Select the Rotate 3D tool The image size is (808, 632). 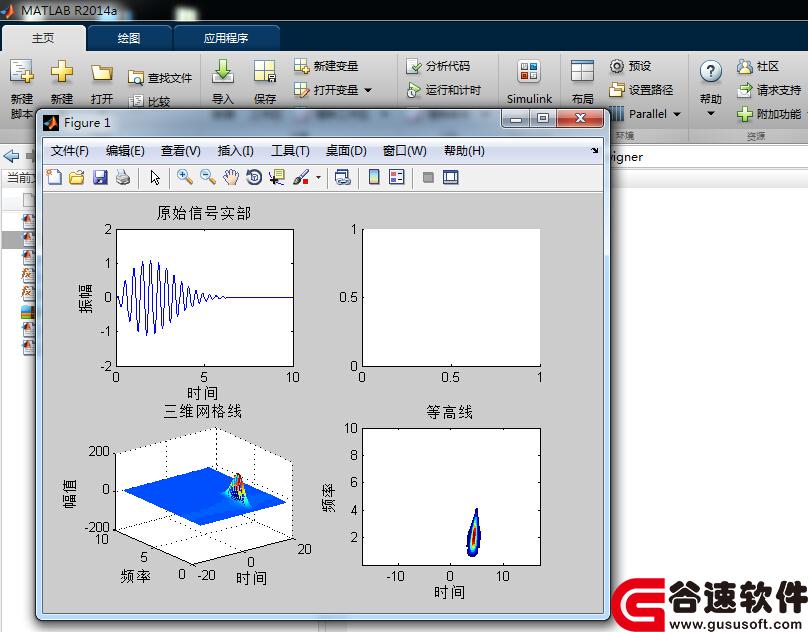point(254,177)
